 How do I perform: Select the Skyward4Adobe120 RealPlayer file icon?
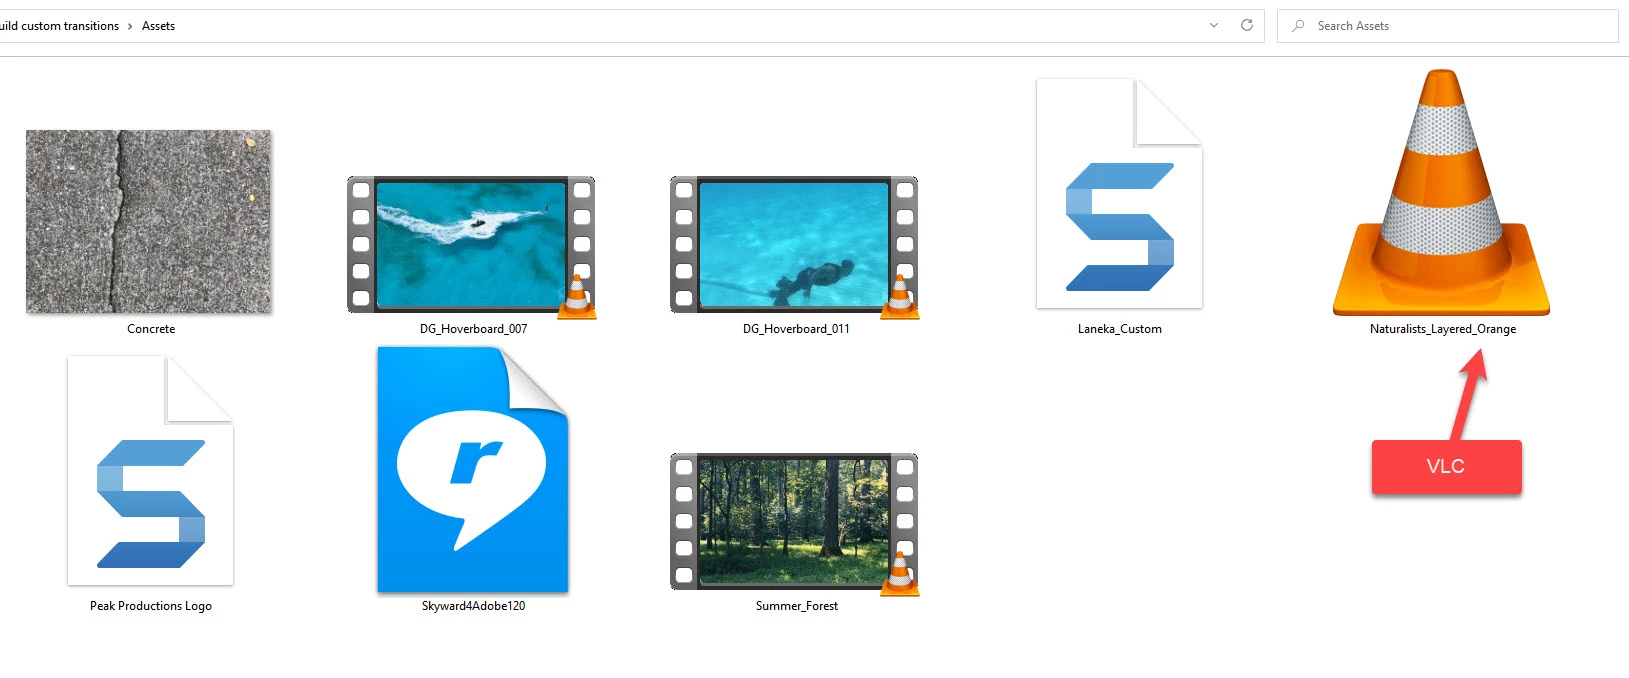click(x=472, y=470)
